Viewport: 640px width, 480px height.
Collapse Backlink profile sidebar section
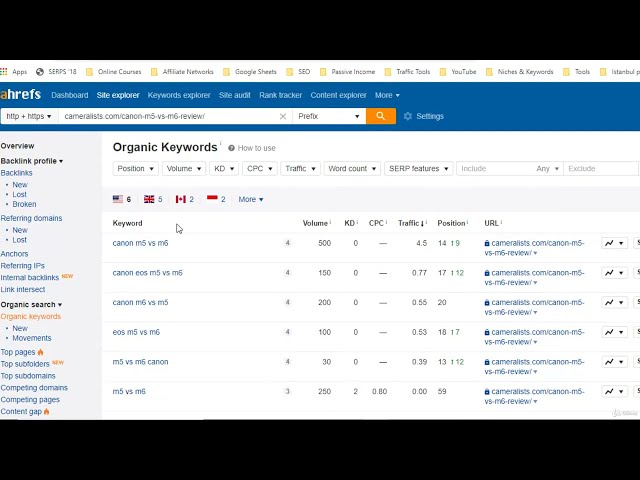tap(32, 161)
